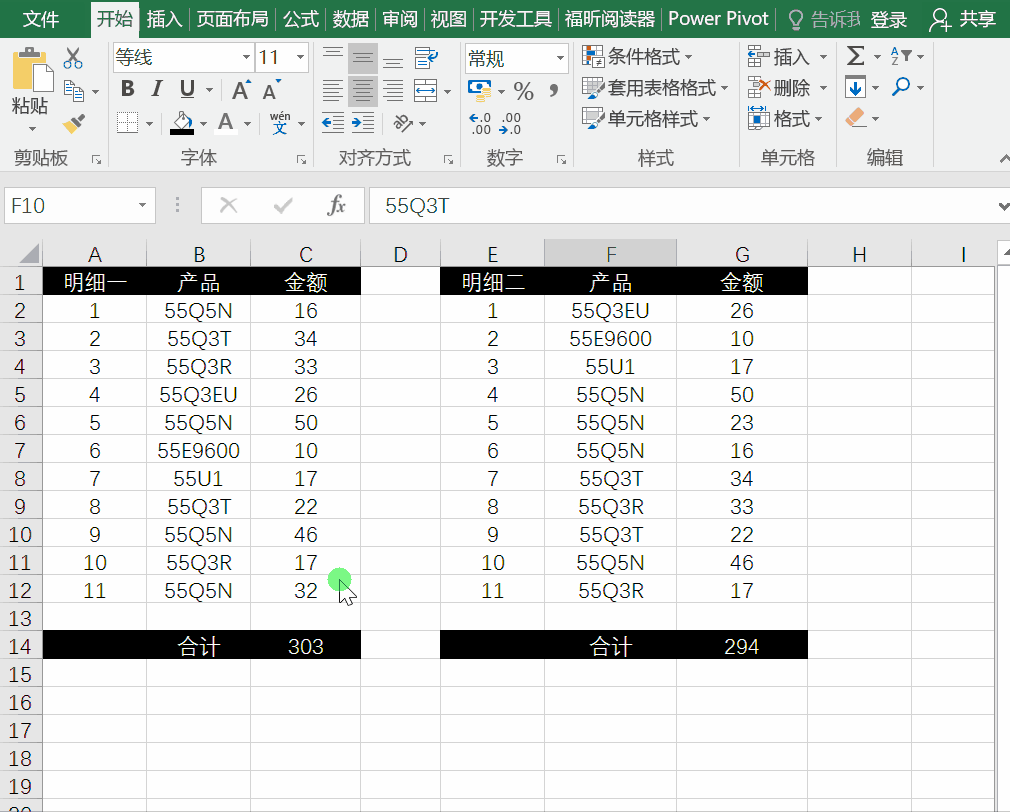Viewport: 1010px width, 812px height.
Task: Click the Borders grid icon
Action: click(x=128, y=122)
